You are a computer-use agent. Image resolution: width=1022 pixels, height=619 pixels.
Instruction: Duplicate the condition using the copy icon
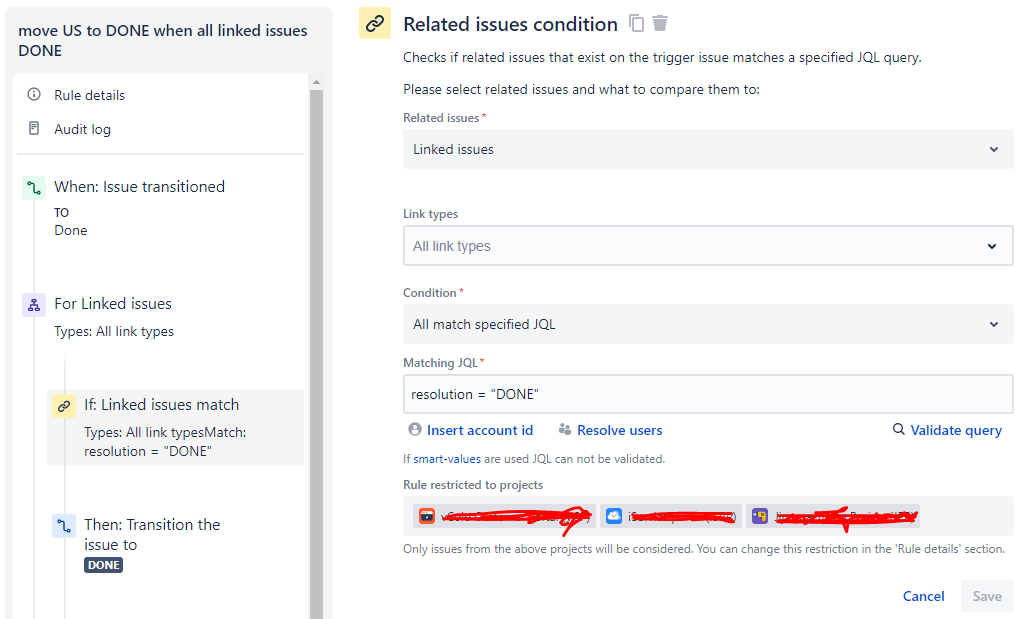637,22
